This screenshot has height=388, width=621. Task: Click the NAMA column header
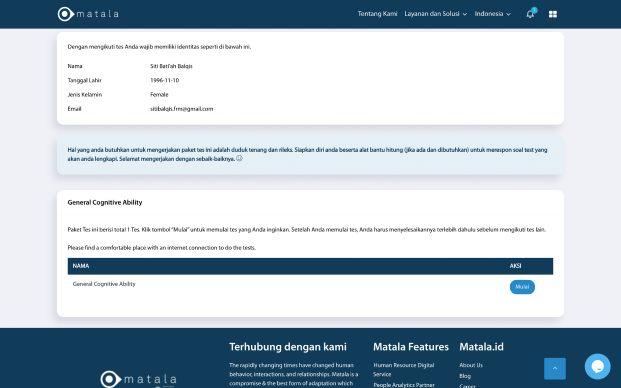(81, 266)
